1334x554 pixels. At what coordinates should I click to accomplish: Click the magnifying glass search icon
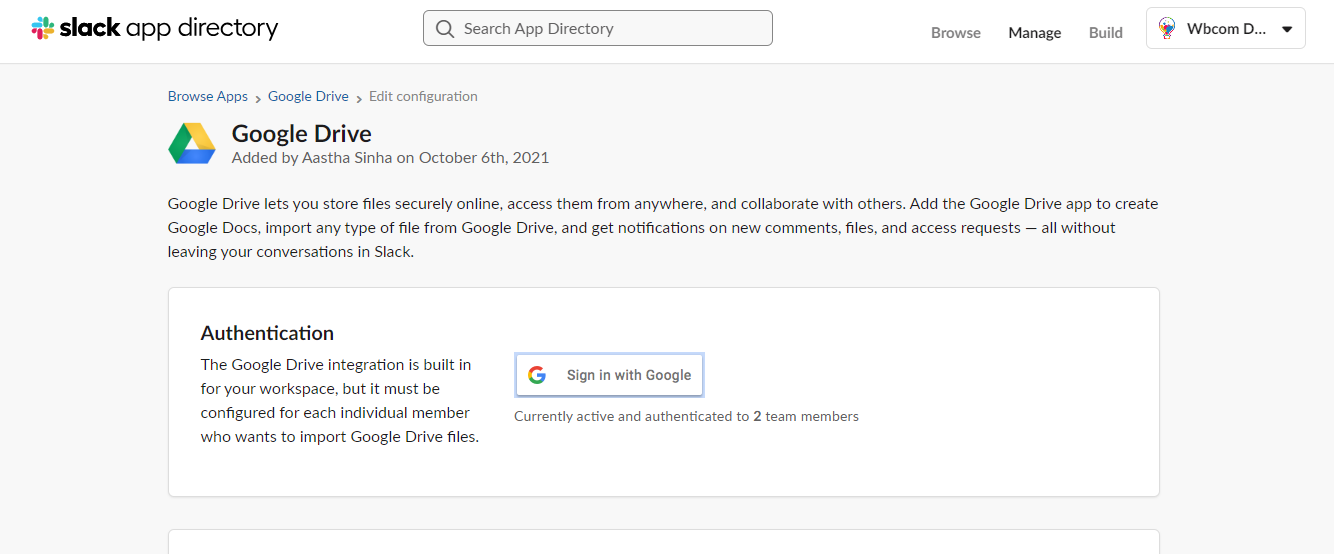[x=445, y=29]
